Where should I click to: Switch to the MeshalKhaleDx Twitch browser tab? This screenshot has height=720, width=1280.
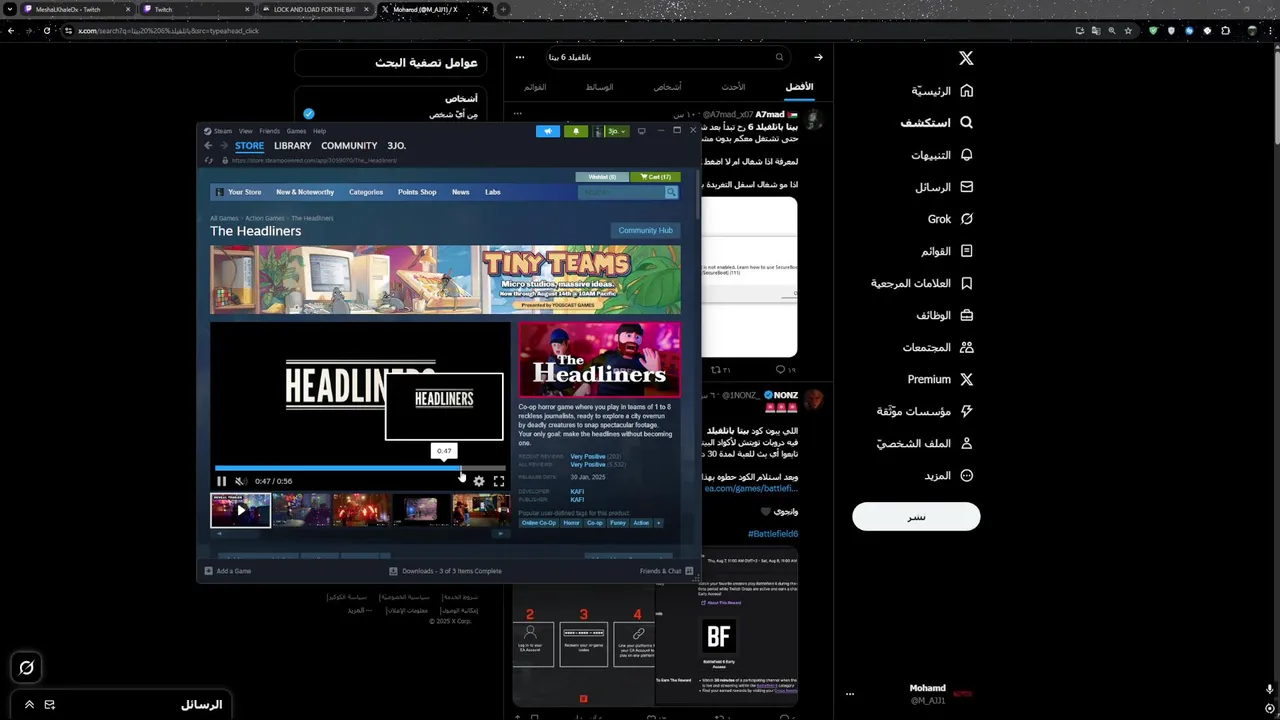tap(75, 9)
